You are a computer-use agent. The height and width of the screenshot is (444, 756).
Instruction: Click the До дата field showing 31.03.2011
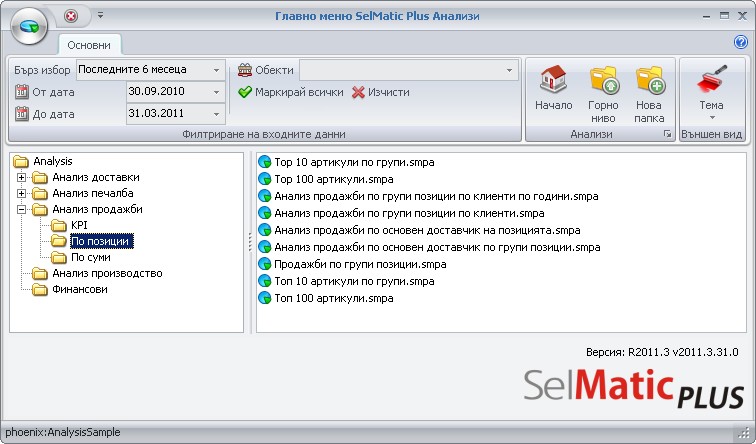coord(176,114)
